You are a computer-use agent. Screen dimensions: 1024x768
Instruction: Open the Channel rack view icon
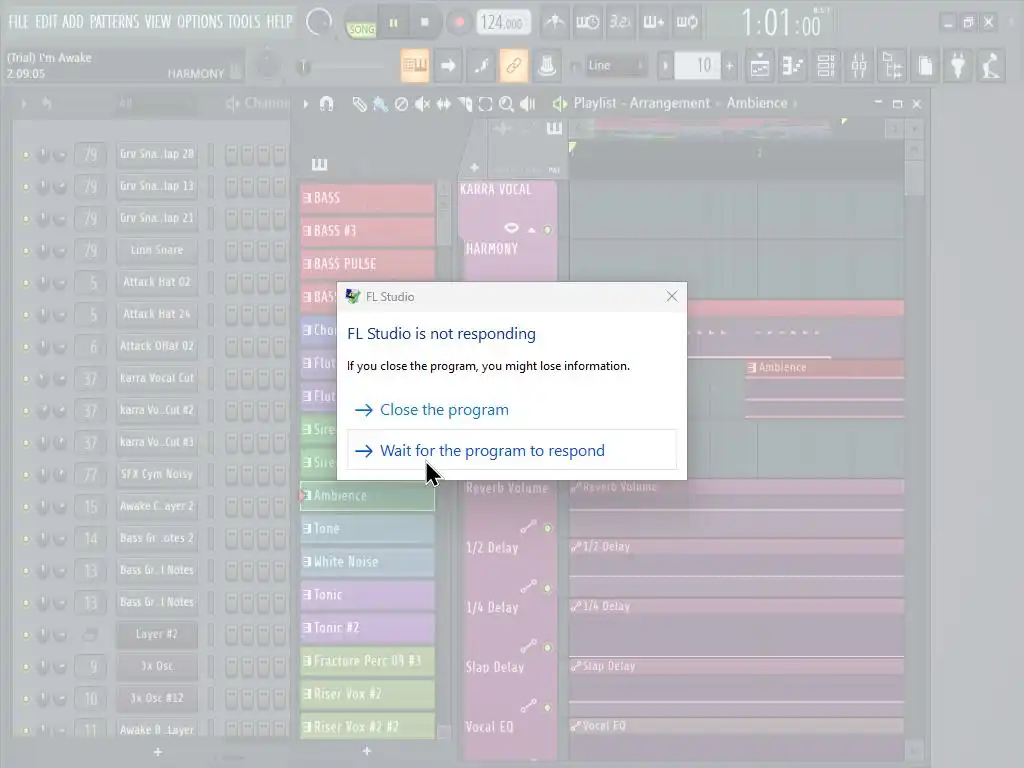pos(826,65)
